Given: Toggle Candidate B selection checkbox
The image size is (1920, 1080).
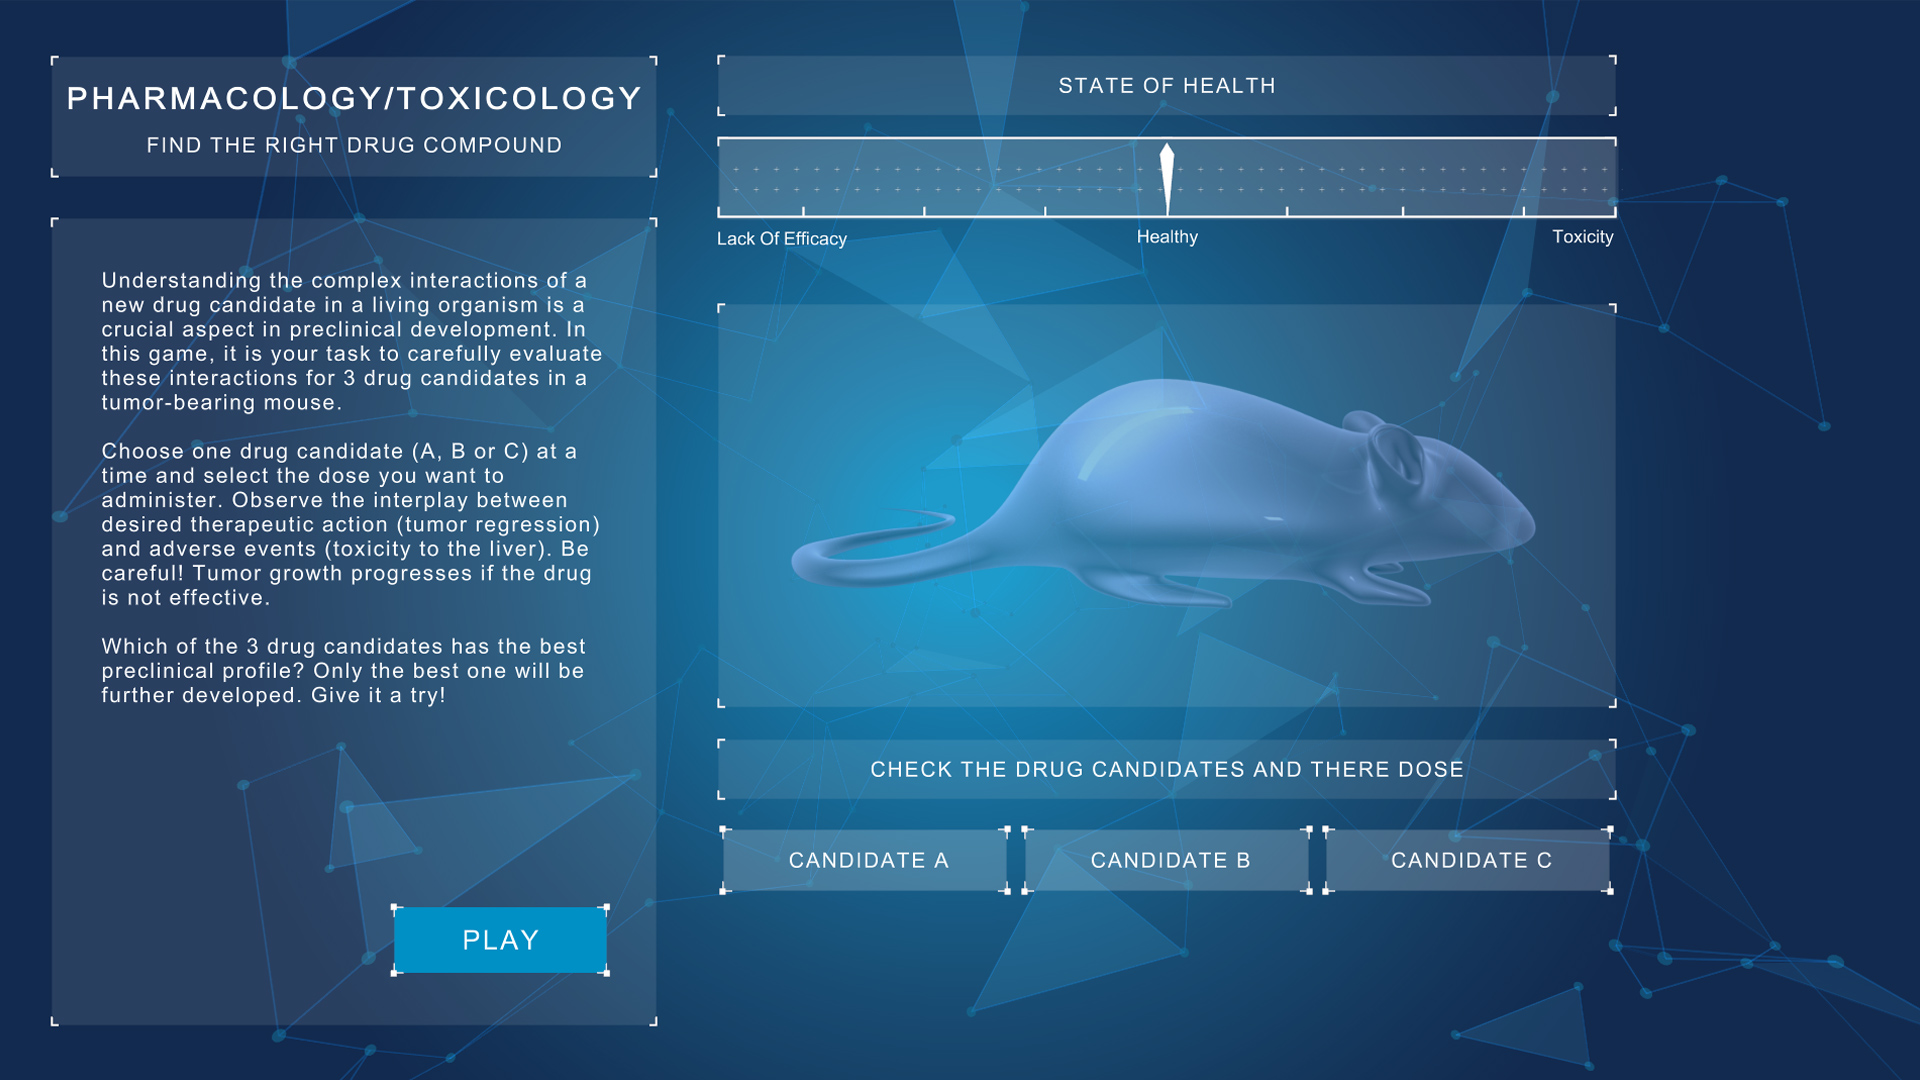Looking at the screenshot, I should click(1168, 860).
